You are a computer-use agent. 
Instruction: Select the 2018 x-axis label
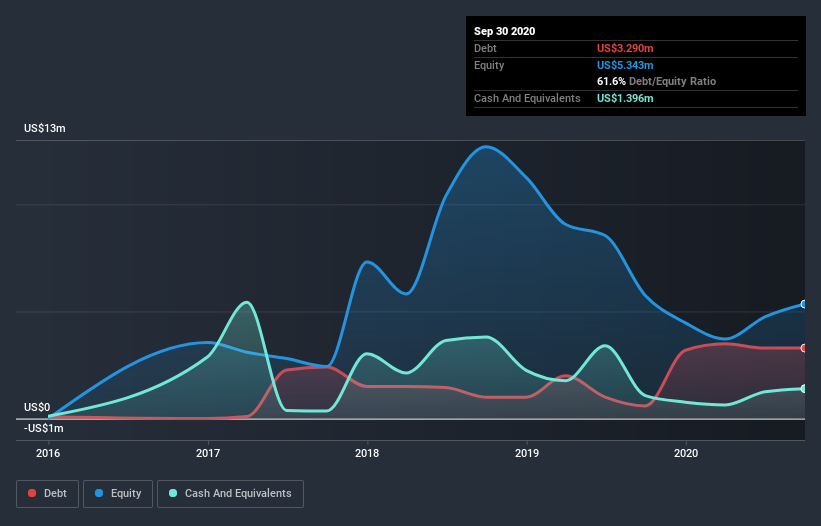tap(367, 453)
